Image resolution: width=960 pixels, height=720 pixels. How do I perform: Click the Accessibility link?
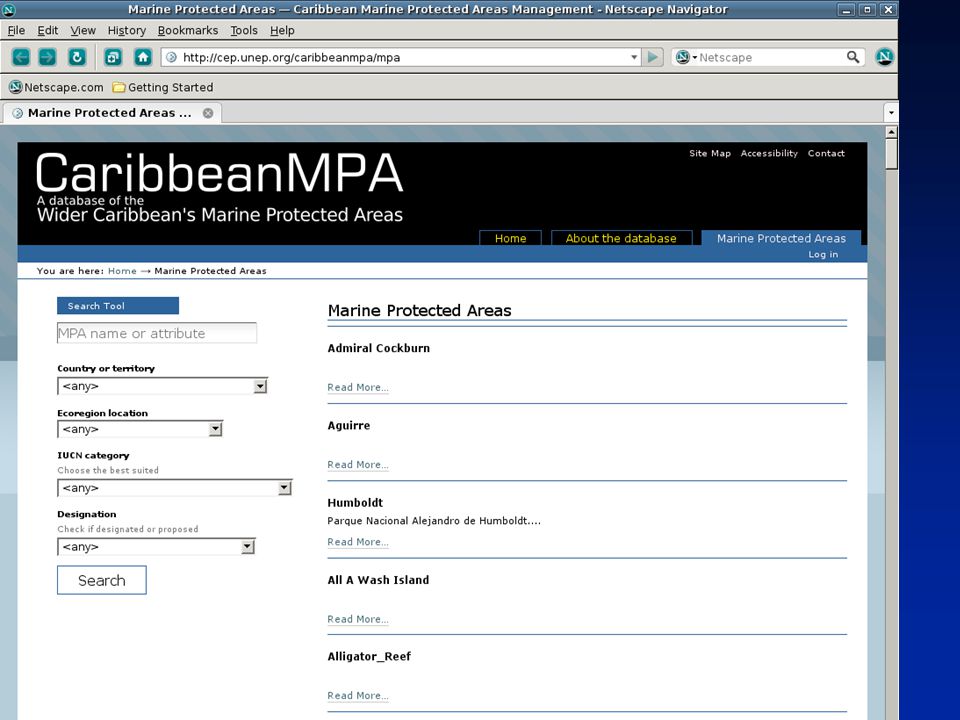pyautogui.click(x=769, y=153)
